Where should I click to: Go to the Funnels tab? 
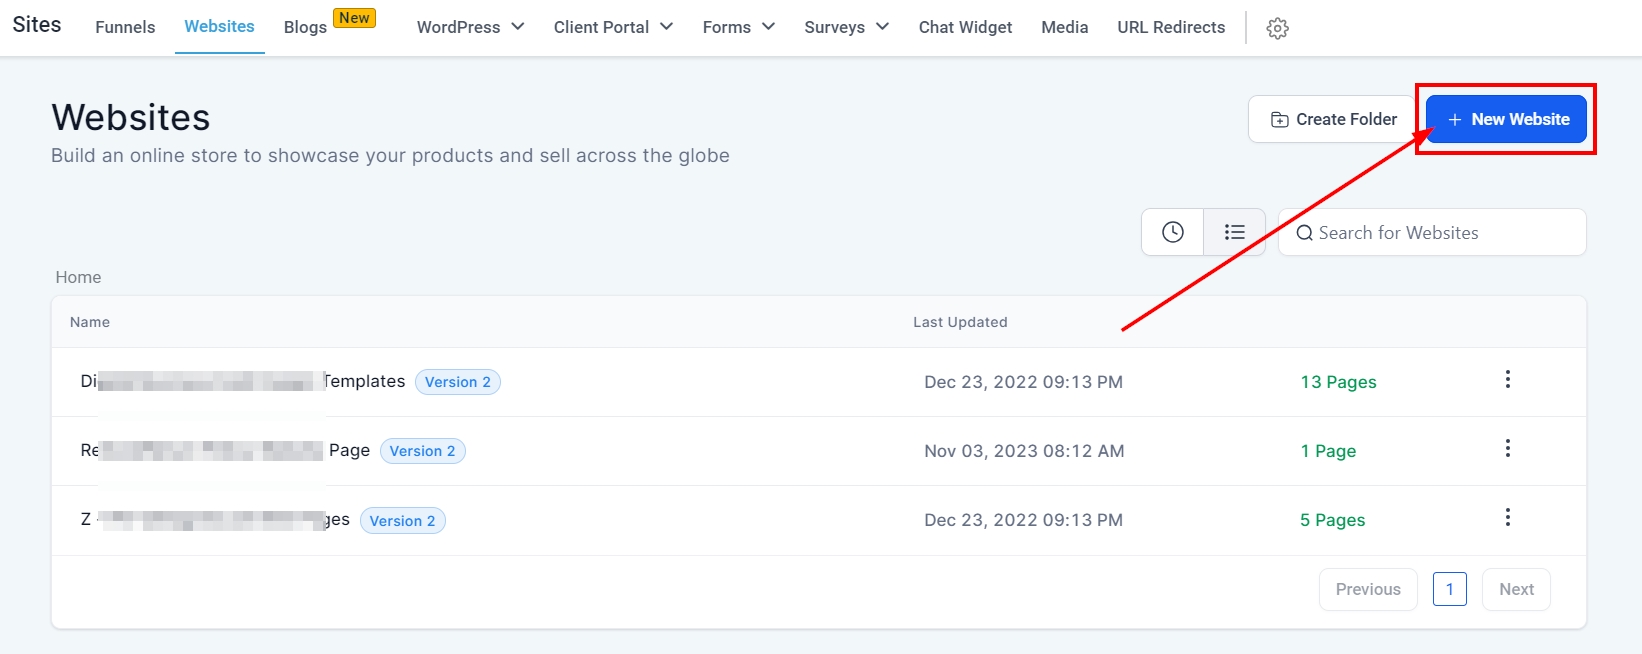pos(125,27)
